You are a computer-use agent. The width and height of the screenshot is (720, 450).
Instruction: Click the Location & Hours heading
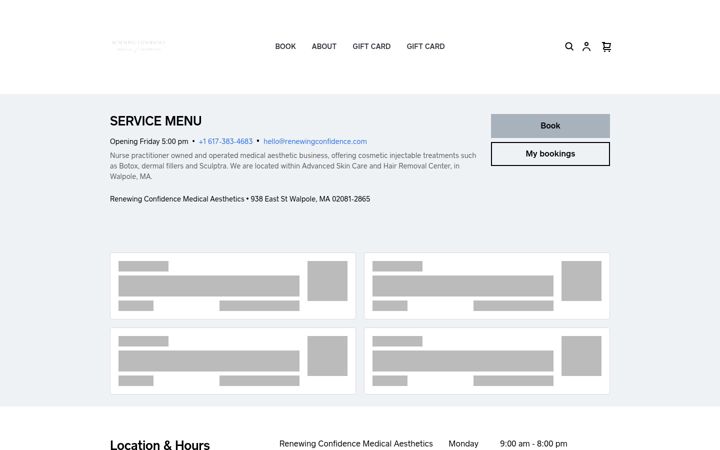[160, 444]
